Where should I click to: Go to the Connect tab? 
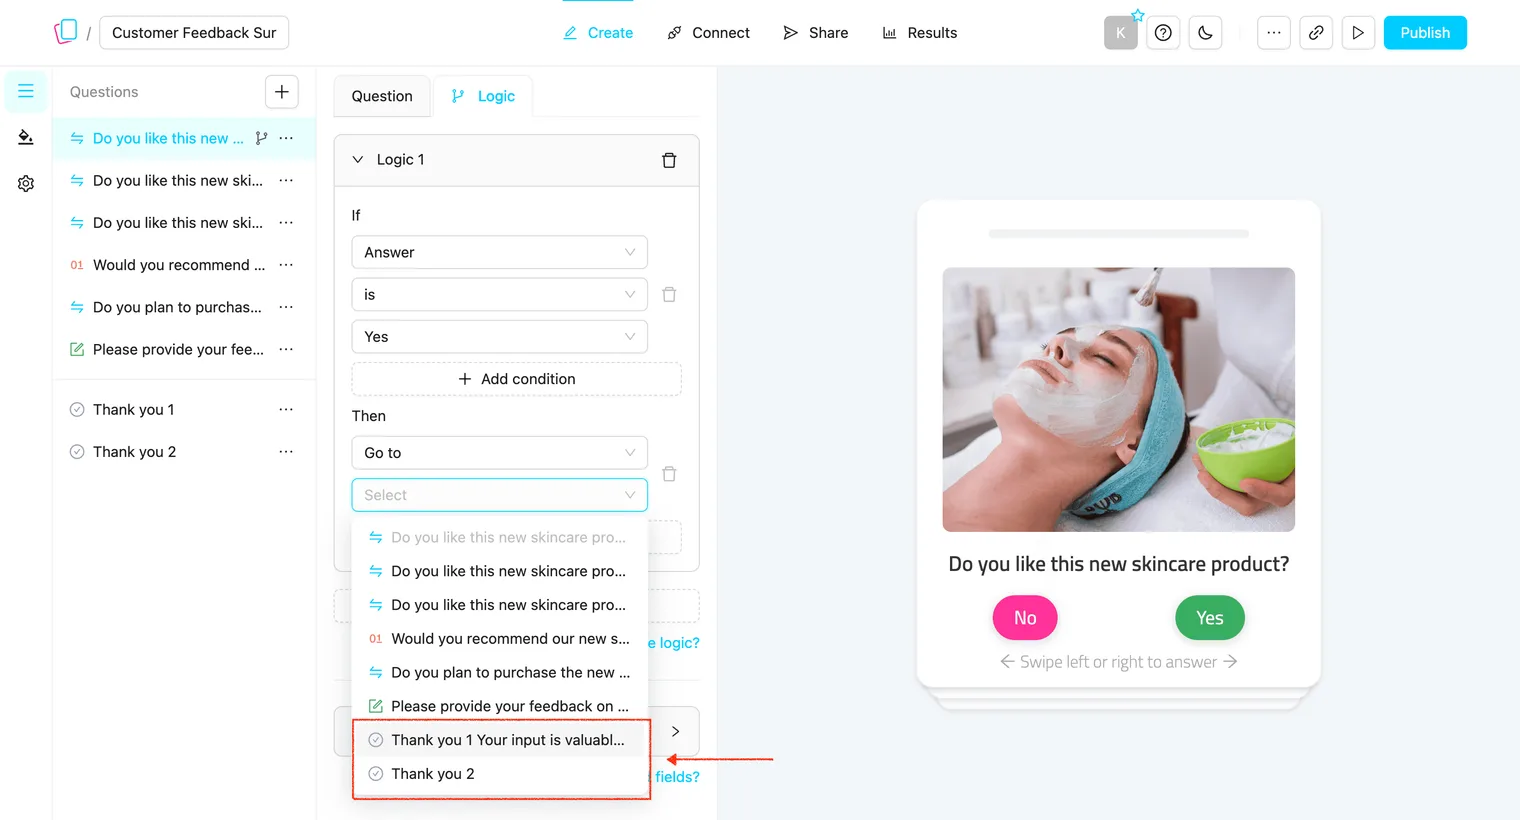coord(708,33)
